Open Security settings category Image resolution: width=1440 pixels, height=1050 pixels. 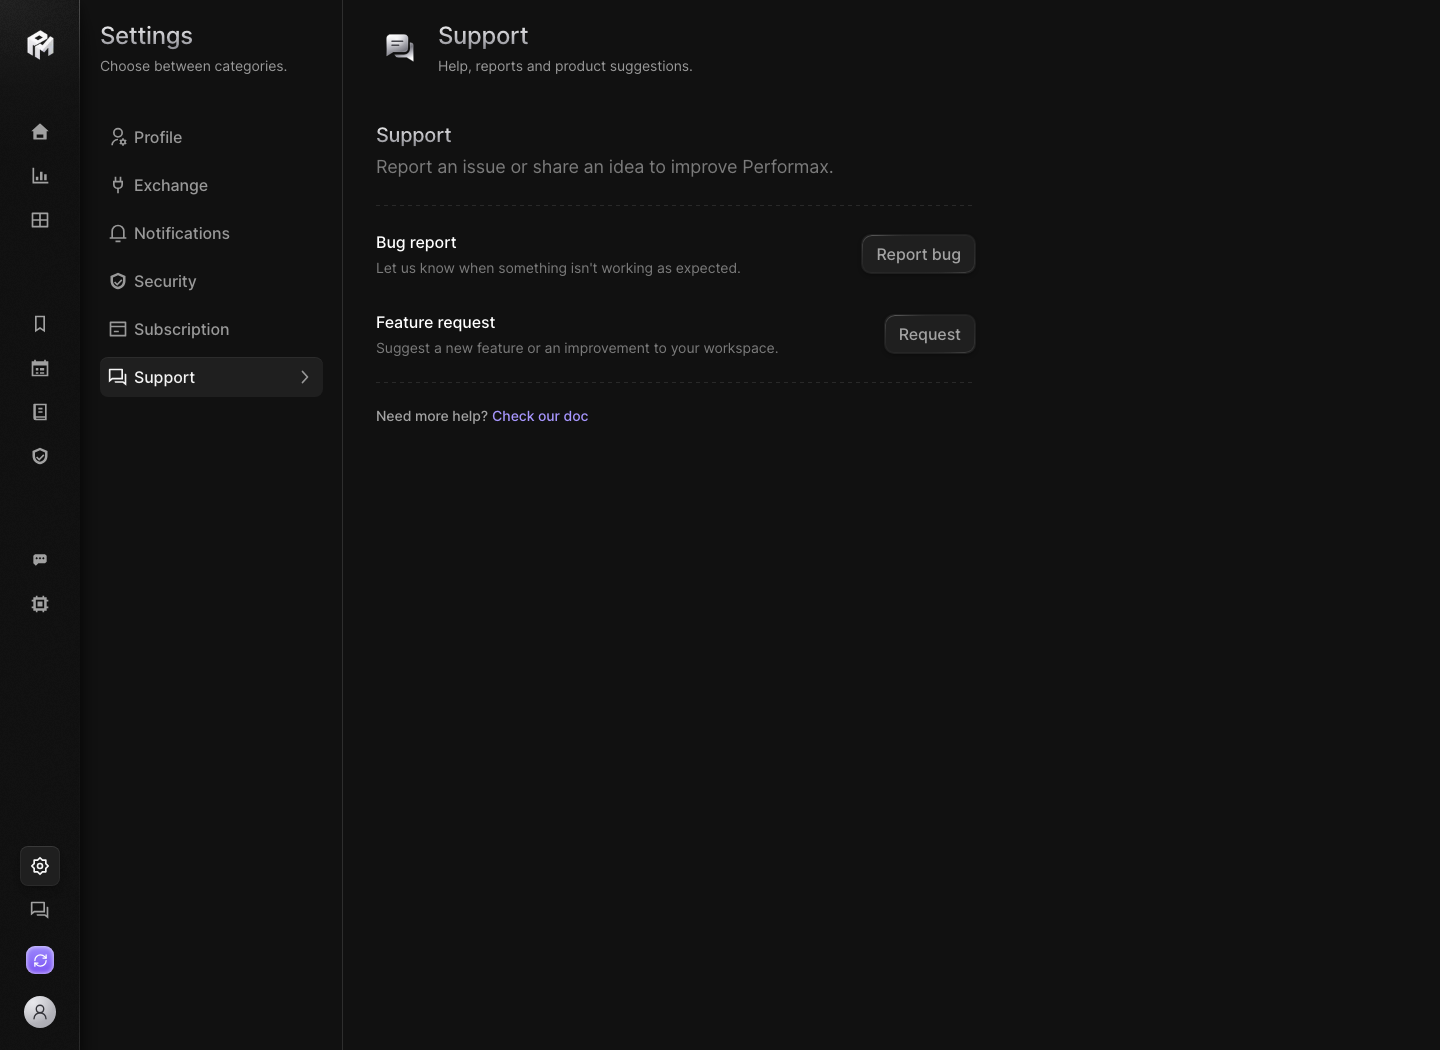(211, 281)
